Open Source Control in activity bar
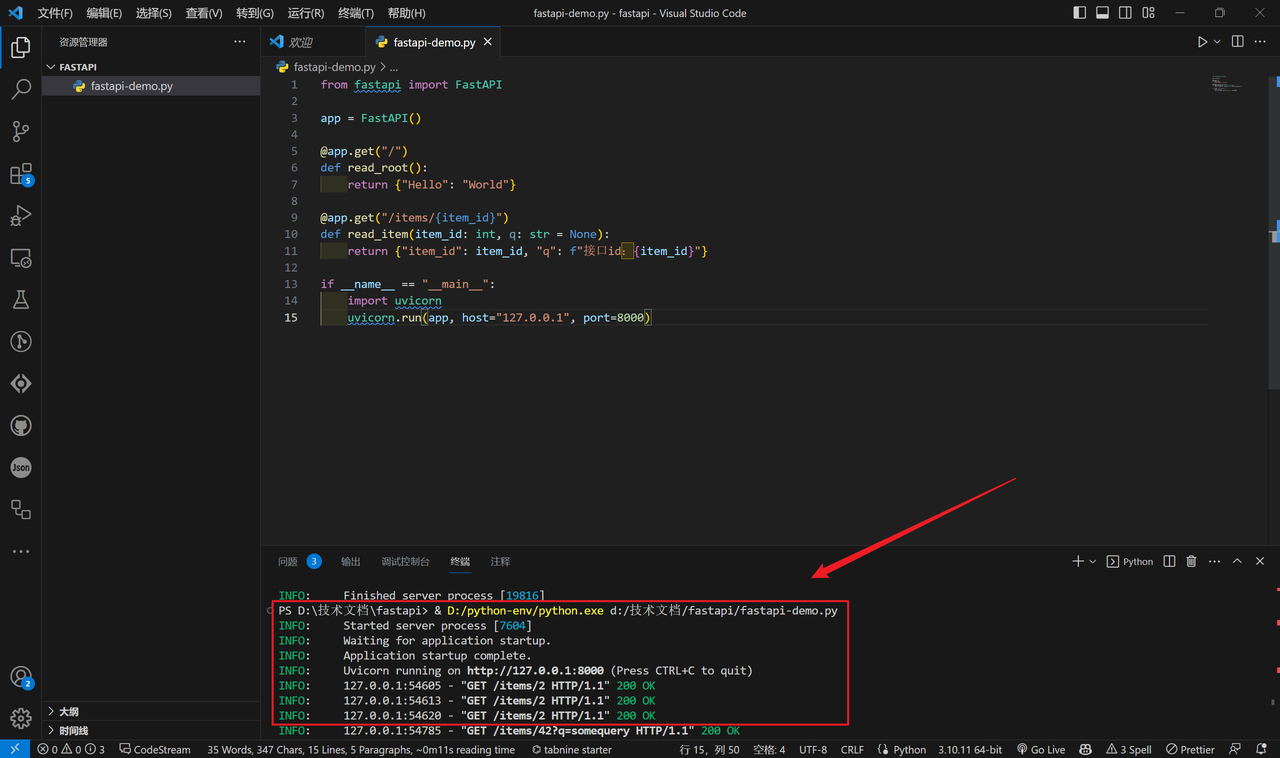1280x758 pixels. pyautogui.click(x=21, y=132)
